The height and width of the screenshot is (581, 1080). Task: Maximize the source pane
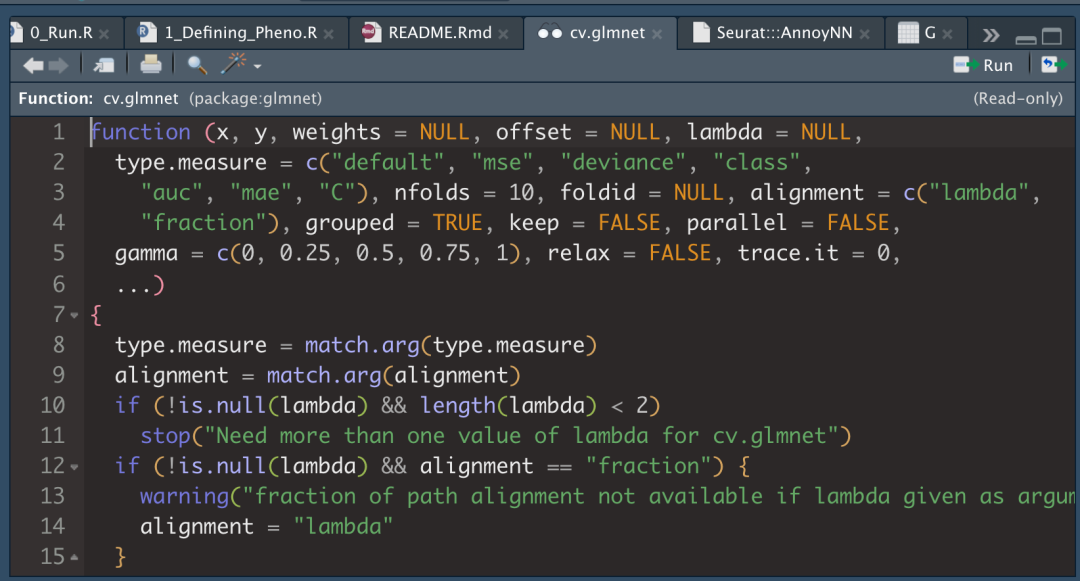[1052, 36]
